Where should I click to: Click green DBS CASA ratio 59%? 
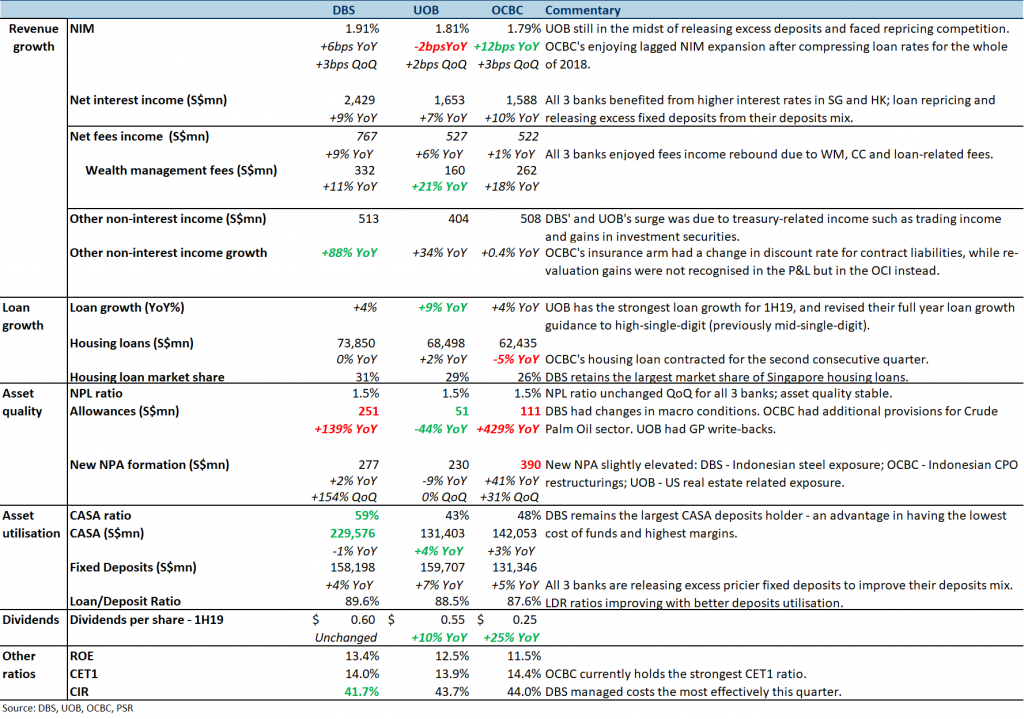[x=367, y=515]
